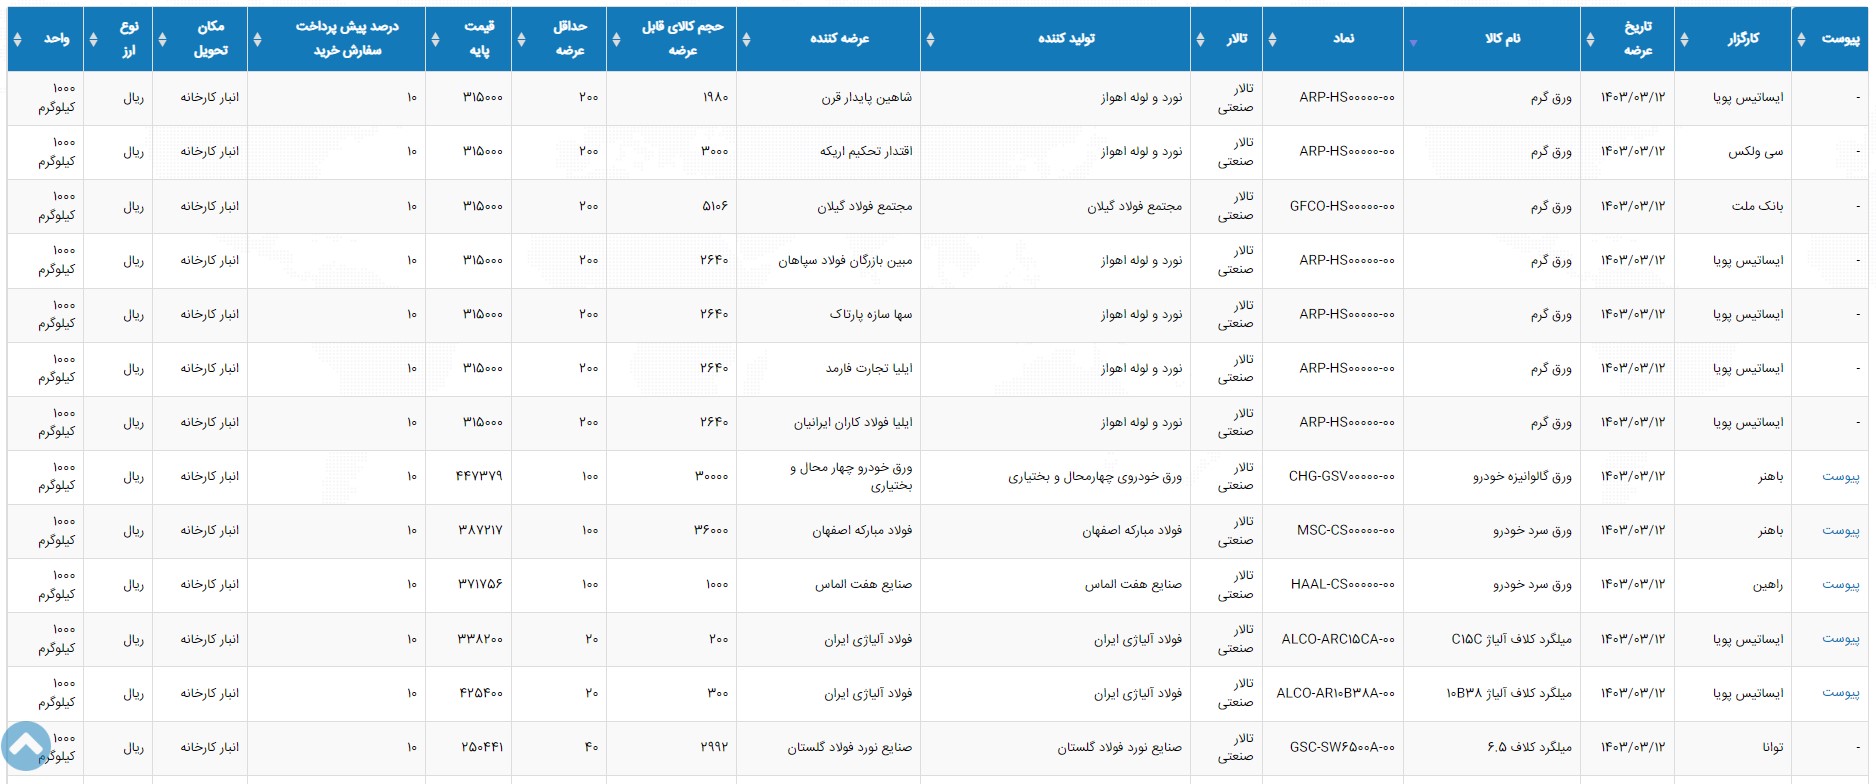Toggle sort arrow on نام کالا column
Screen dimensions: 1876x784
1413,43
